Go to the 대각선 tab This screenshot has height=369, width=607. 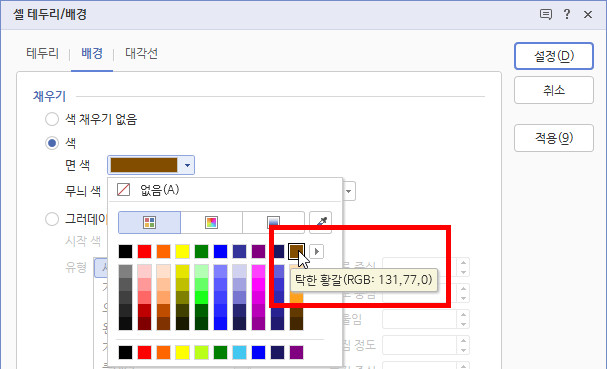[x=141, y=53]
